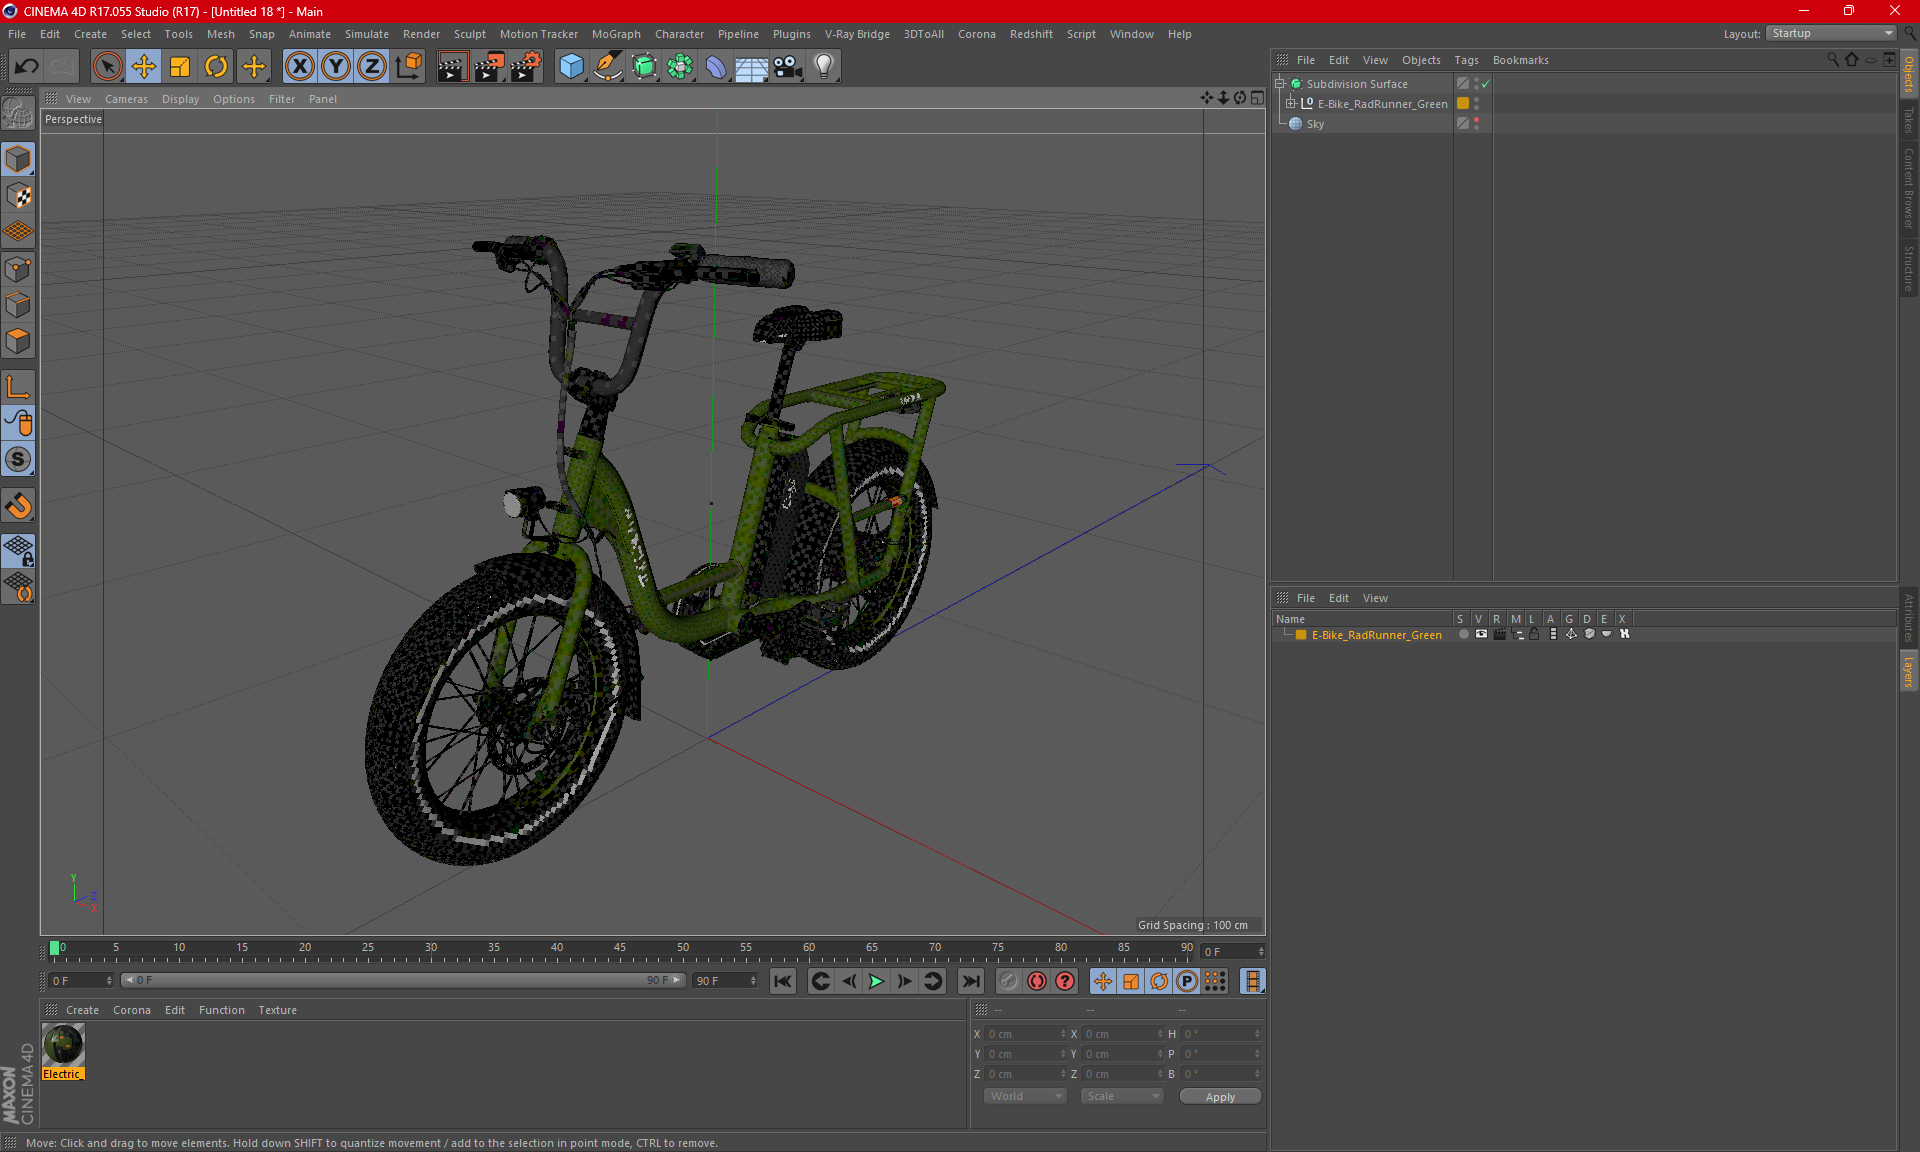Toggle the Z axis lock
The height and width of the screenshot is (1152, 1920).
pyautogui.click(x=372, y=67)
